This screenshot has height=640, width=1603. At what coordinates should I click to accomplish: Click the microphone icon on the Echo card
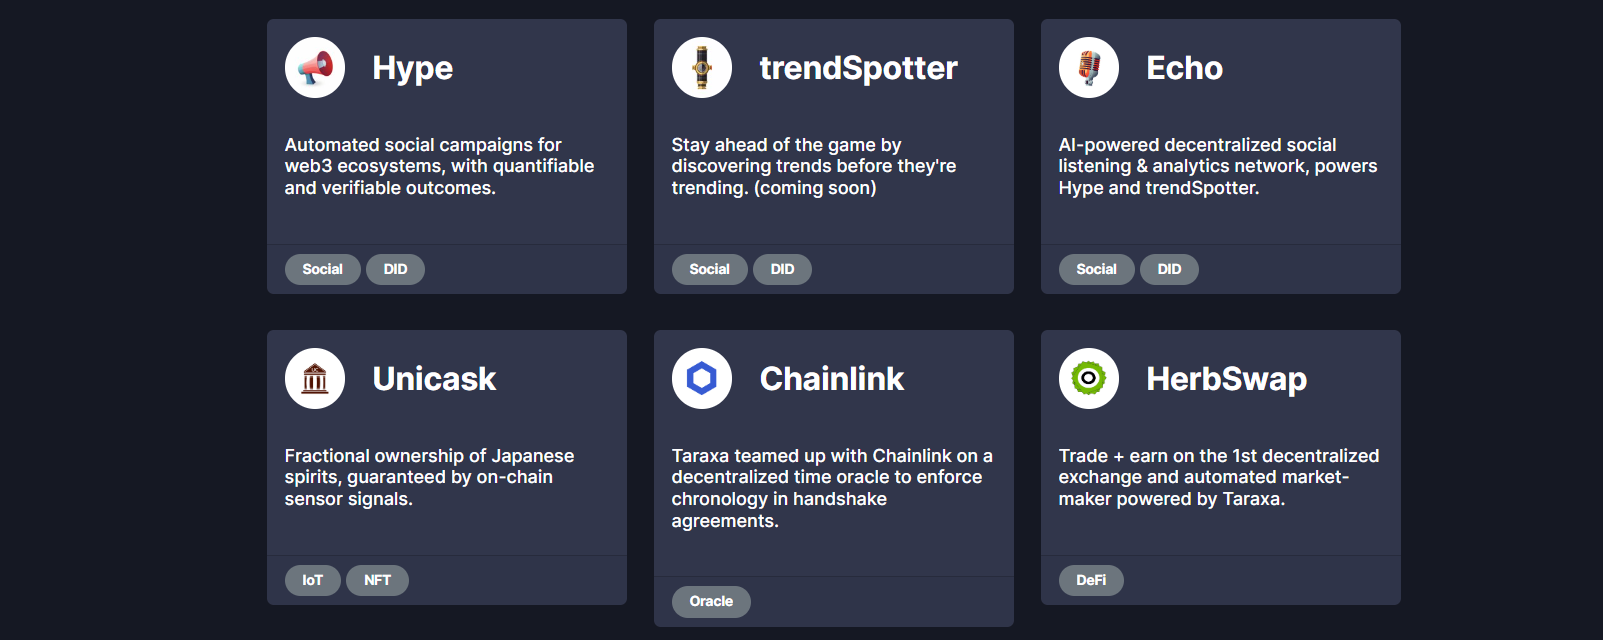pyautogui.click(x=1088, y=67)
